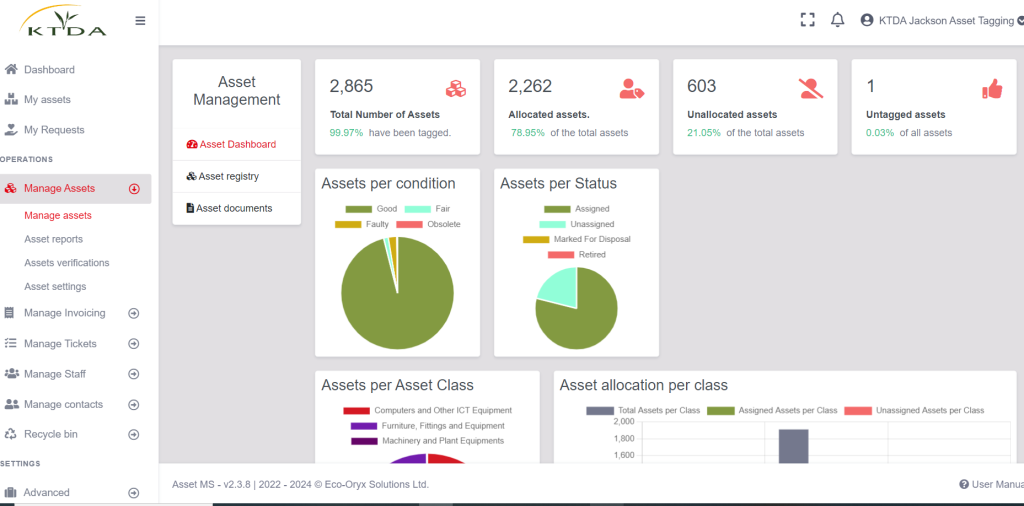
Task: Open Asset reports link in sidebar
Action: coord(53,239)
